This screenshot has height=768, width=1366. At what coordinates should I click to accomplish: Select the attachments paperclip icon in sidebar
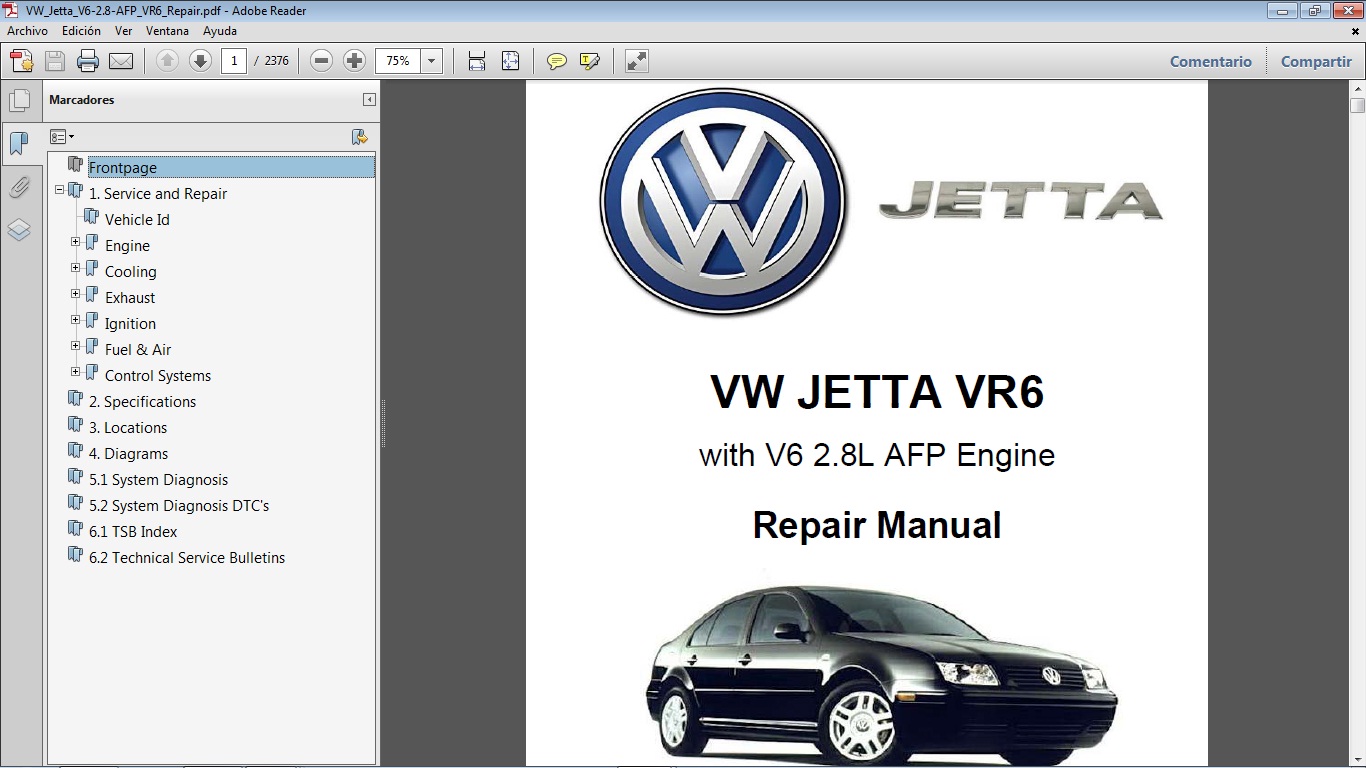[21, 186]
